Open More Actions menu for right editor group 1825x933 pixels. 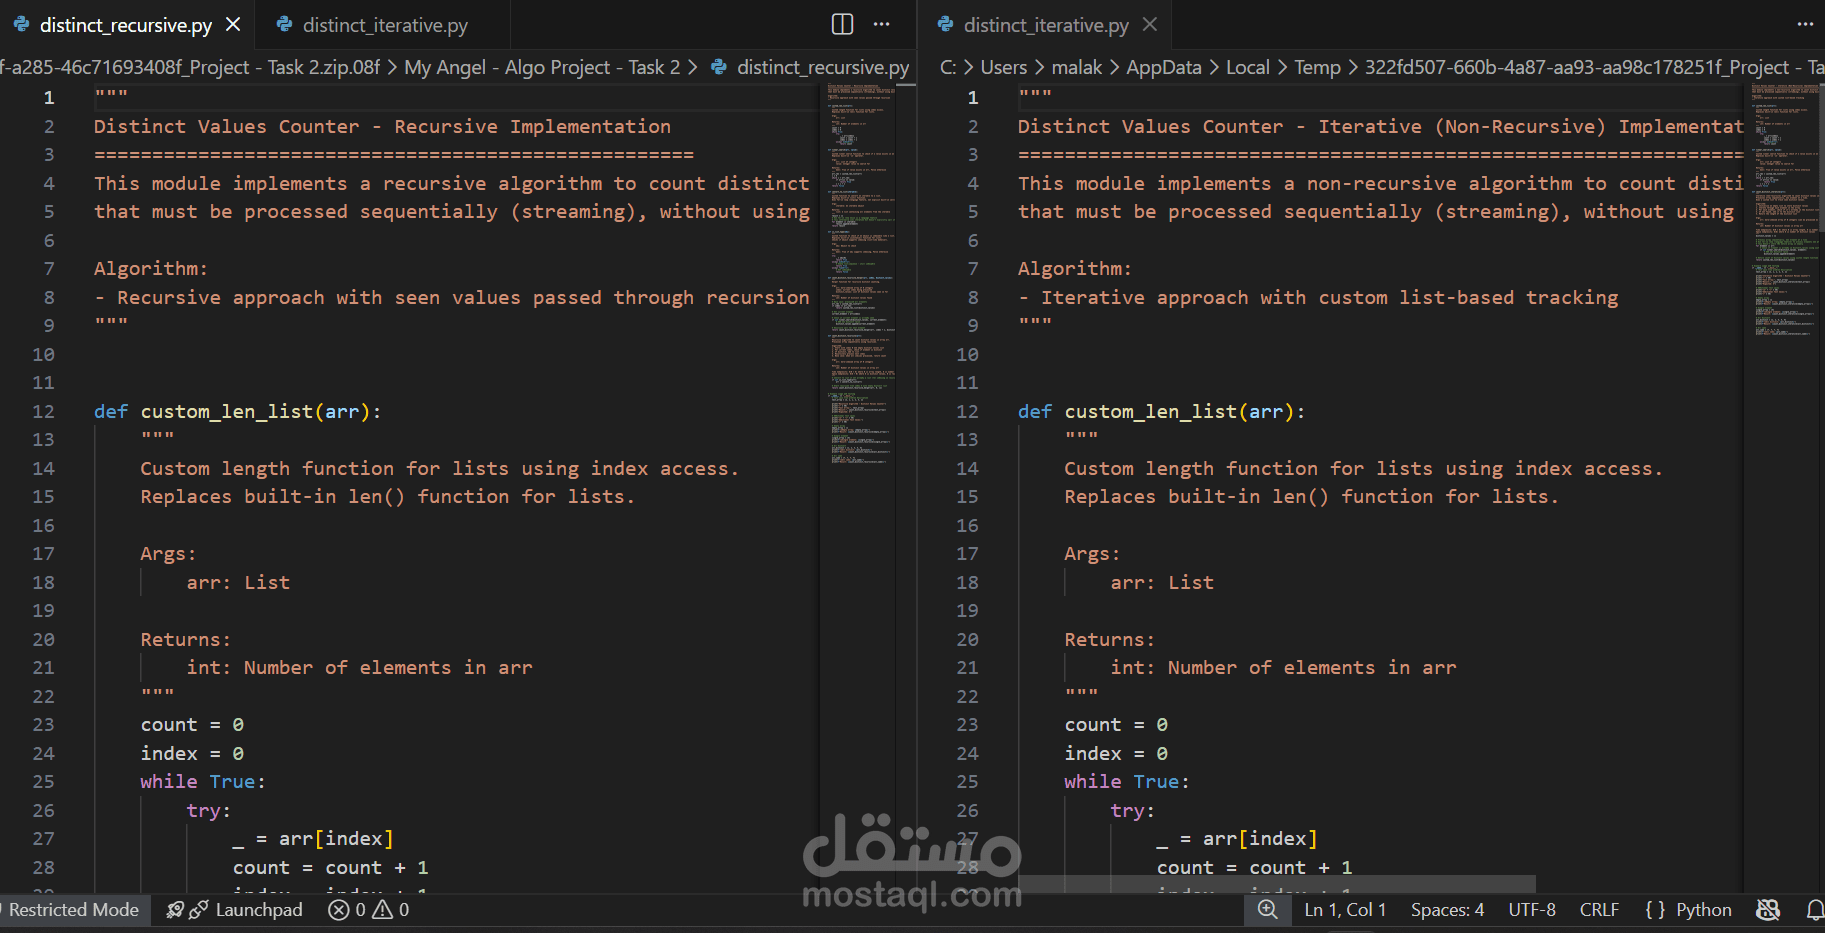tap(1805, 24)
